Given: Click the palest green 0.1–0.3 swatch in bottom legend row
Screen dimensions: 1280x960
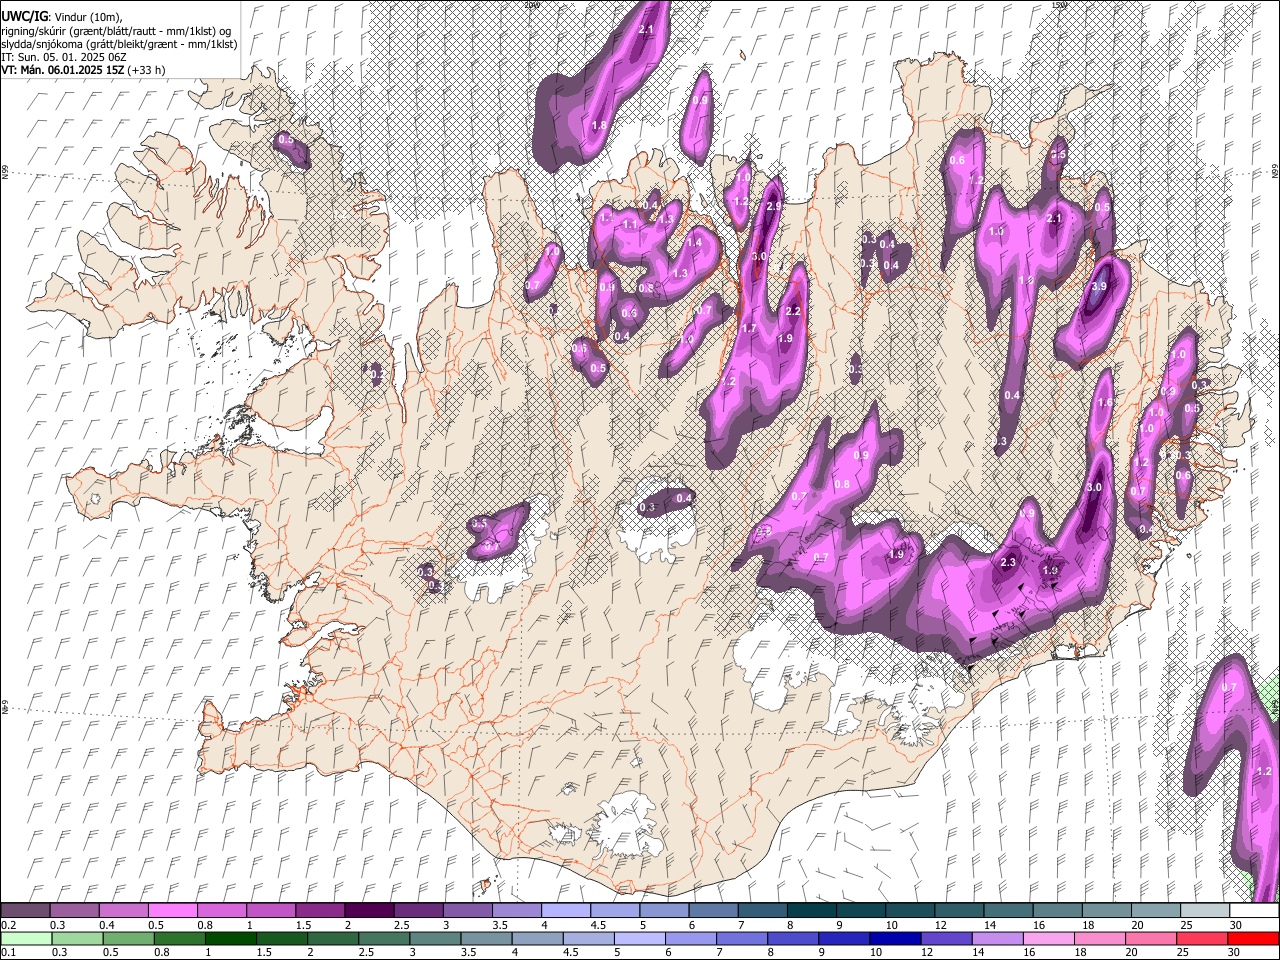Looking at the screenshot, I should coord(25,939).
